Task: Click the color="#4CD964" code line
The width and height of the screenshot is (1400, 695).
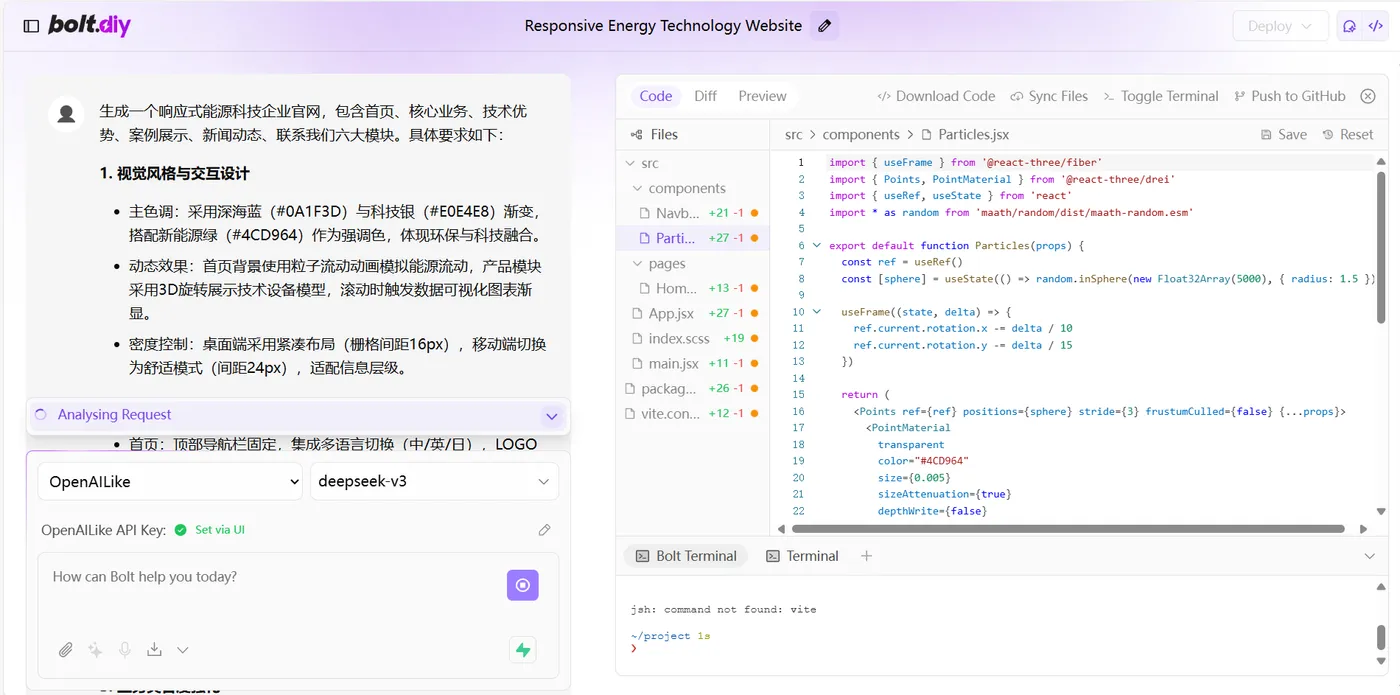Action: 923,461
